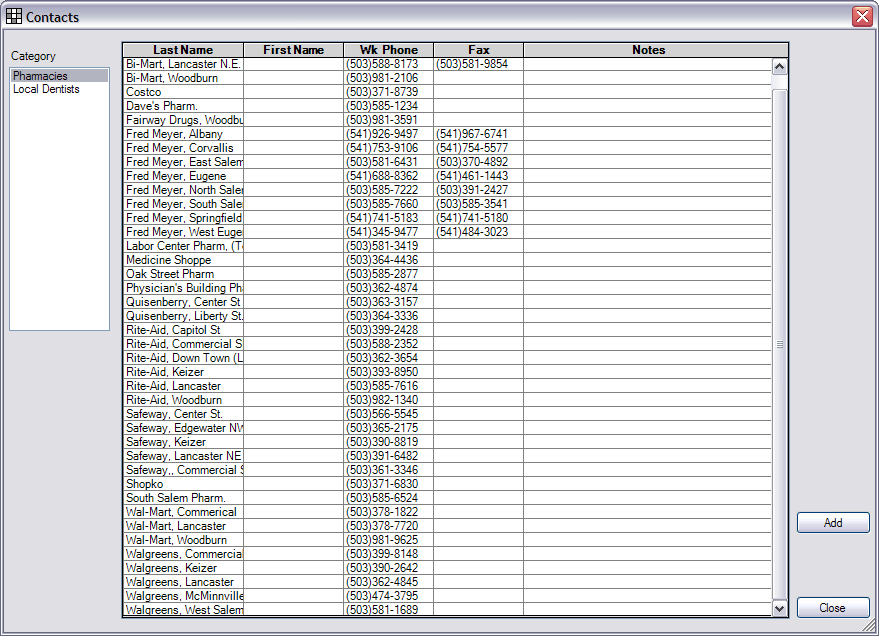Screen dimensions: 879x636
Task: Click the Wk Phone column header
Action: (x=388, y=50)
